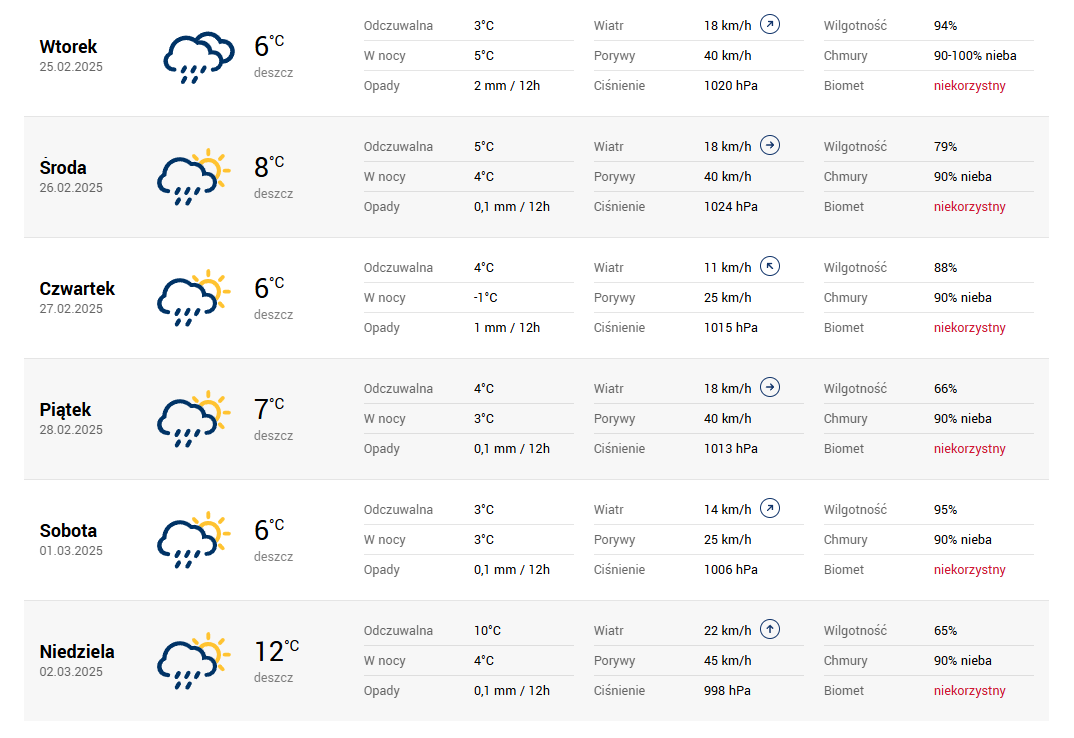Image resolution: width=1074 pixels, height=738 pixels.
Task: Click the Niedziela weather icon
Action: tap(192, 662)
